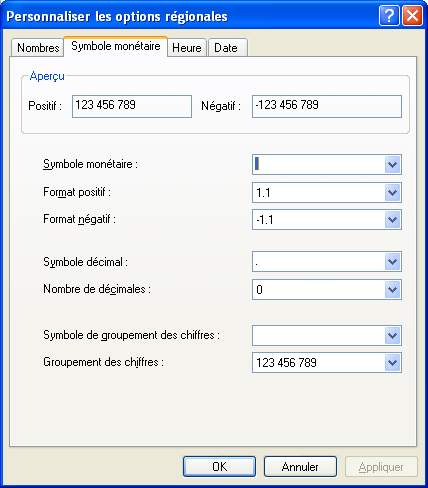
Task: Open the Format positif dropdown arrow
Action: [392, 192]
